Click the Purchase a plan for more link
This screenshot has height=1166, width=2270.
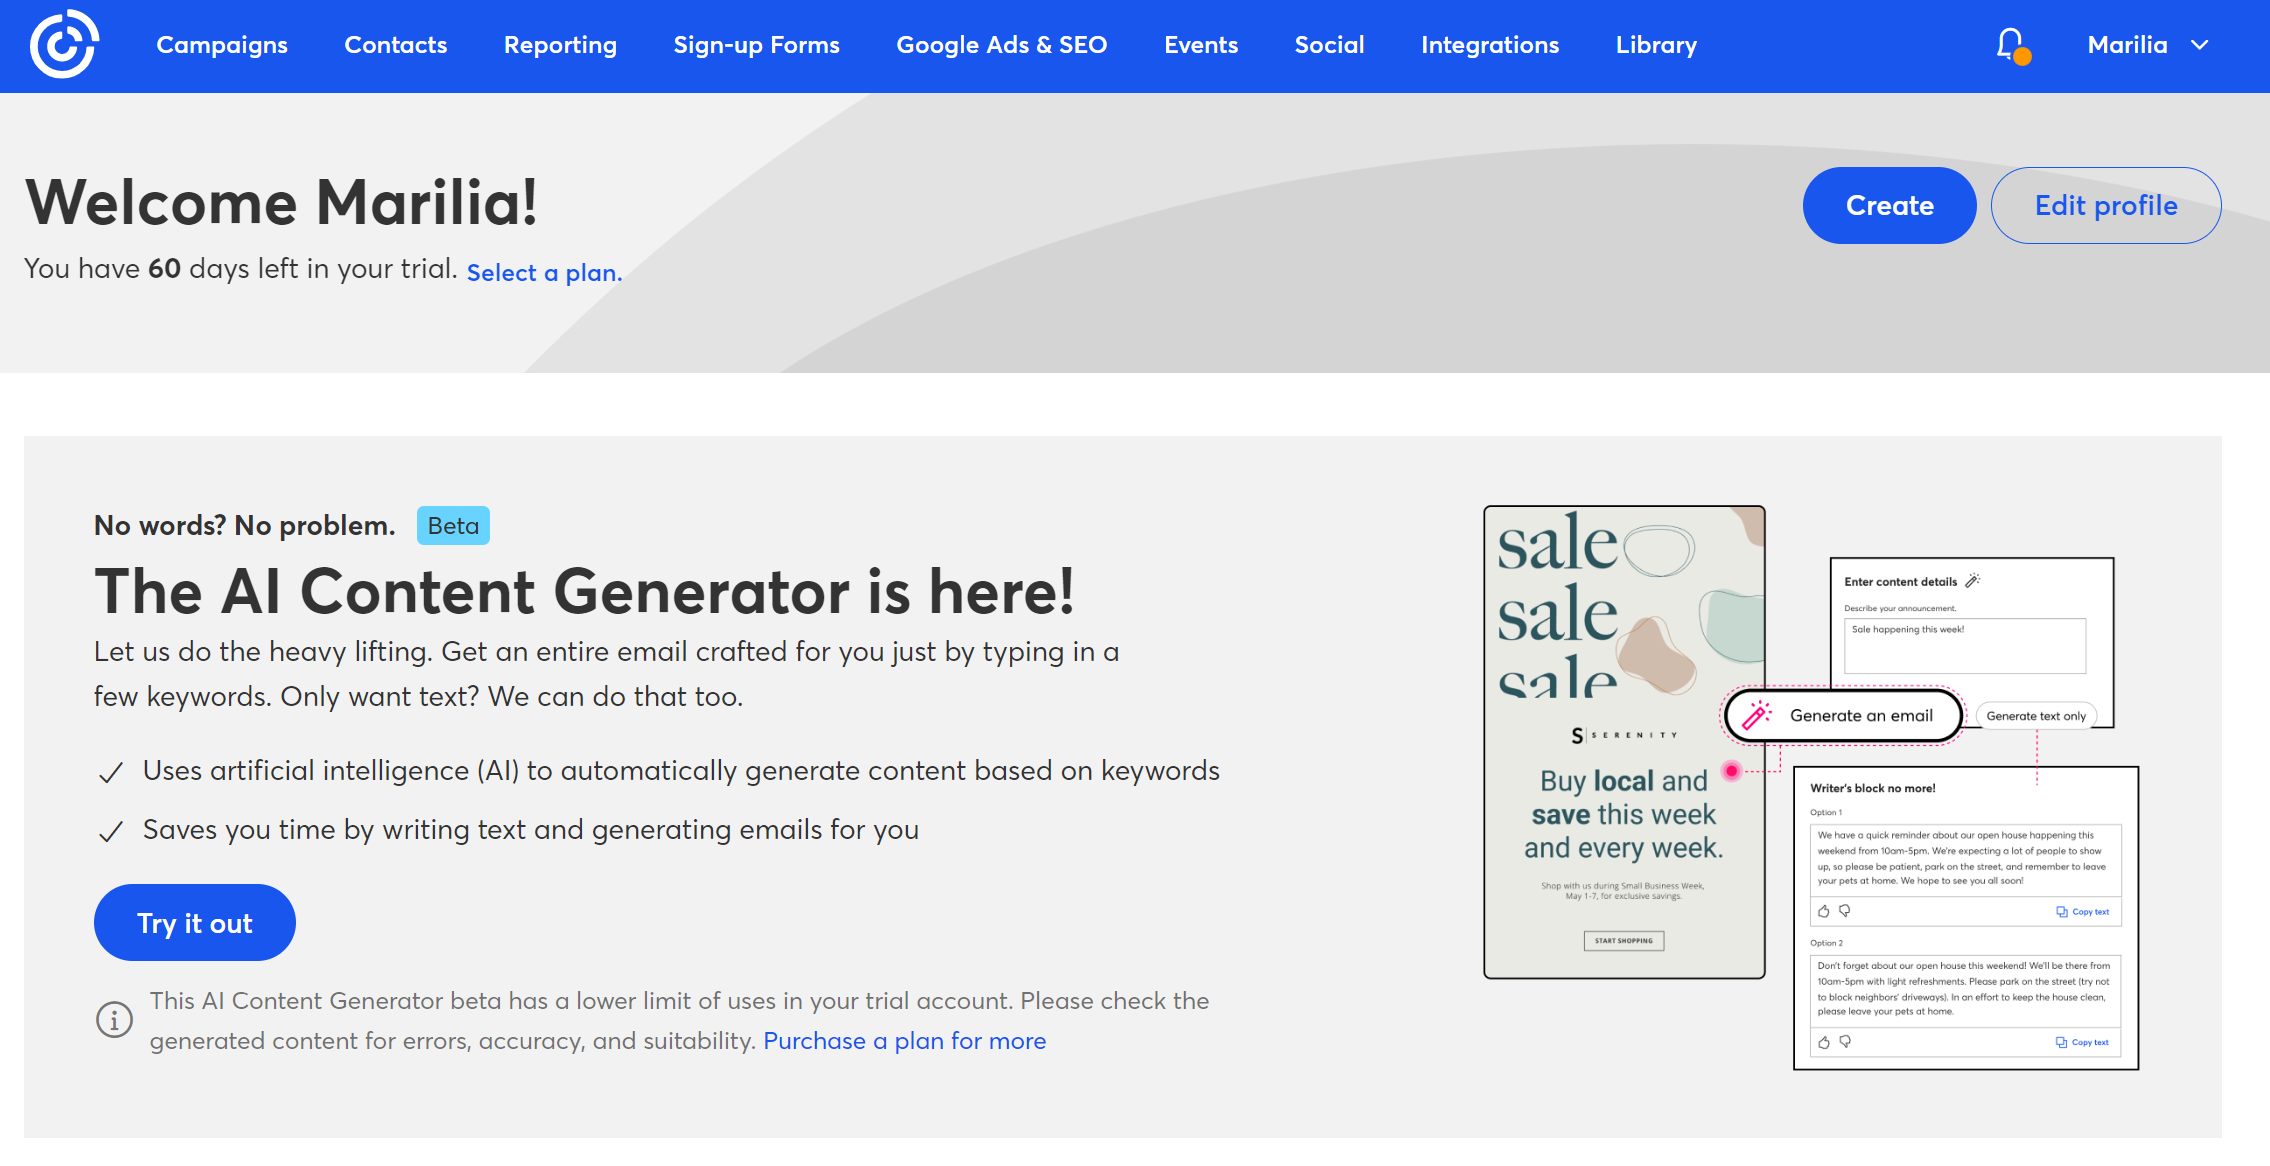click(904, 1040)
